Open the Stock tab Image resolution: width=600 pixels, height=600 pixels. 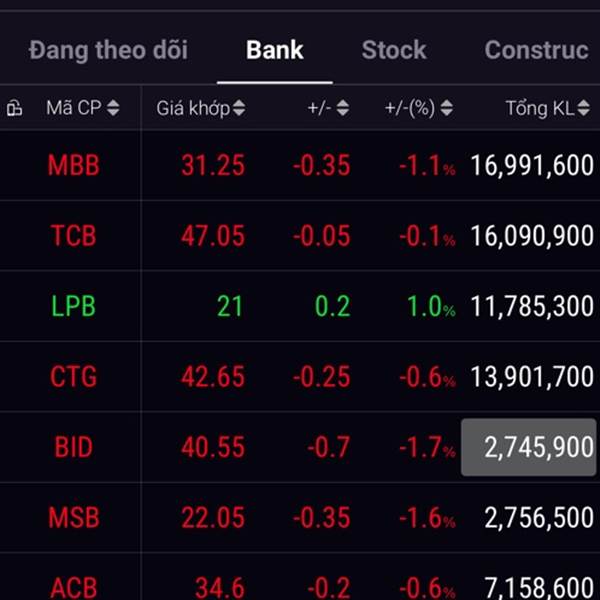pyautogui.click(x=394, y=50)
